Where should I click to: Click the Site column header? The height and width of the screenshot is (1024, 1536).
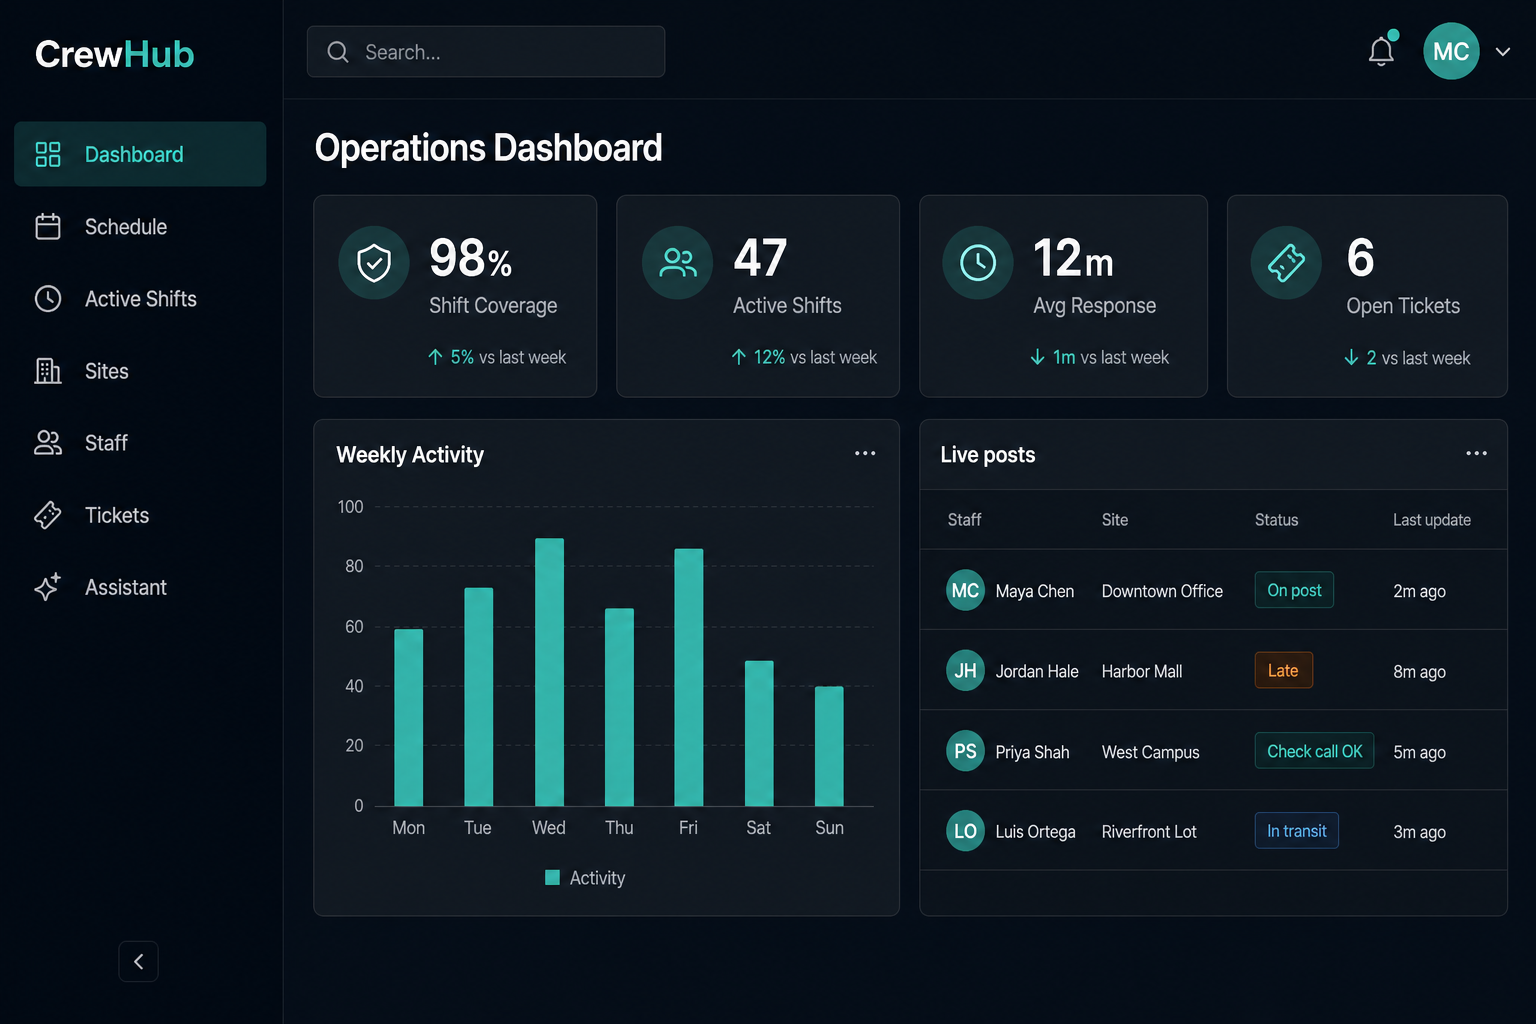click(1115, 520)
